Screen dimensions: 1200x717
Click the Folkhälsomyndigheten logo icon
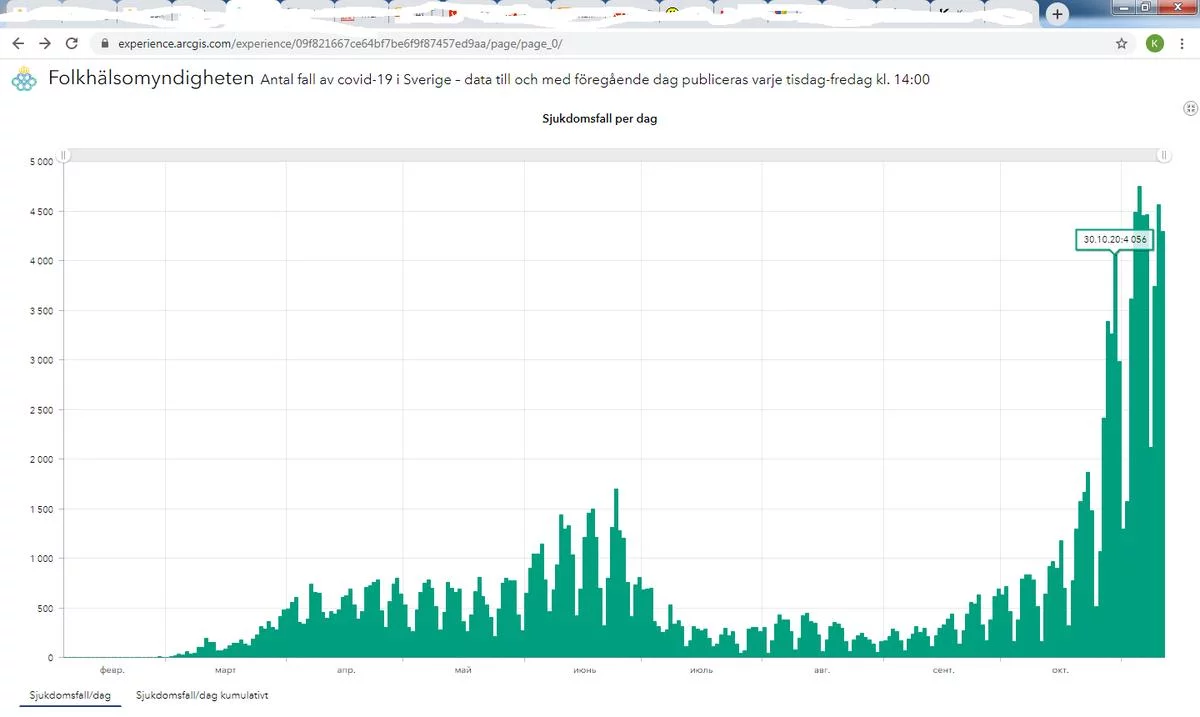24,79
